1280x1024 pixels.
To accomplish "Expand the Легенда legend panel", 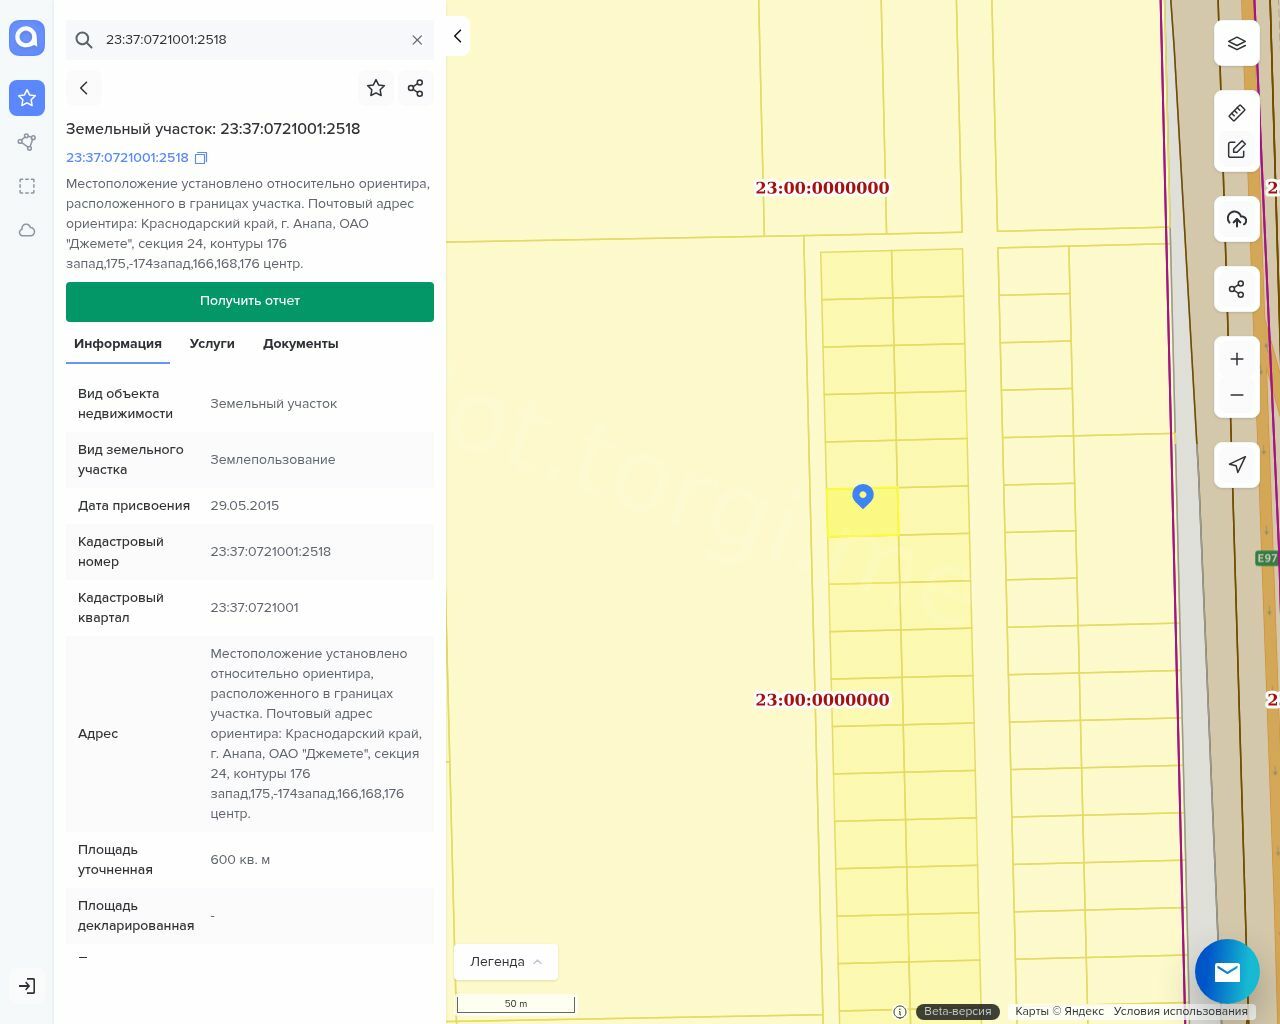I will click(x=505, y=961).
